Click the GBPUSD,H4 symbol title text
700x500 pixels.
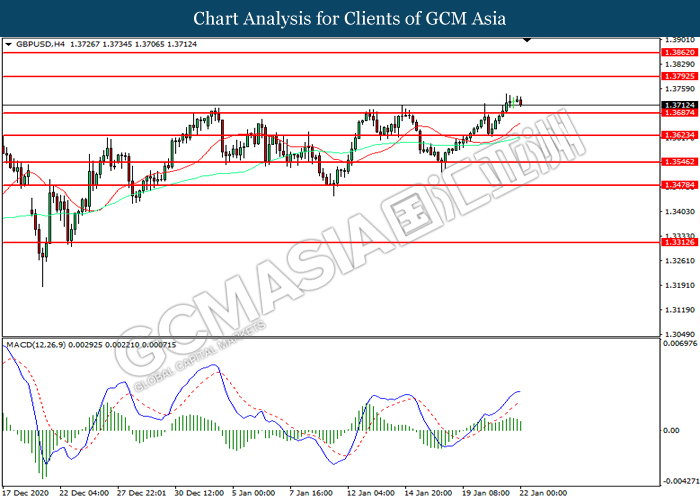coord(40,44)
